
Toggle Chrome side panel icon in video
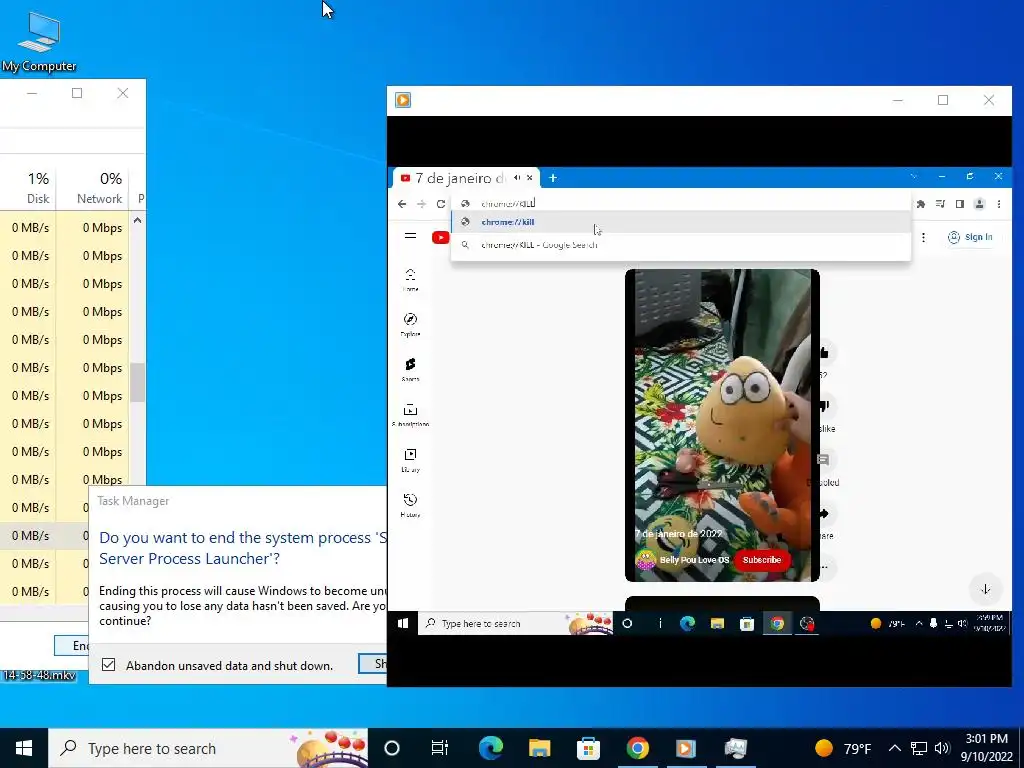click(x=960, y=204)
